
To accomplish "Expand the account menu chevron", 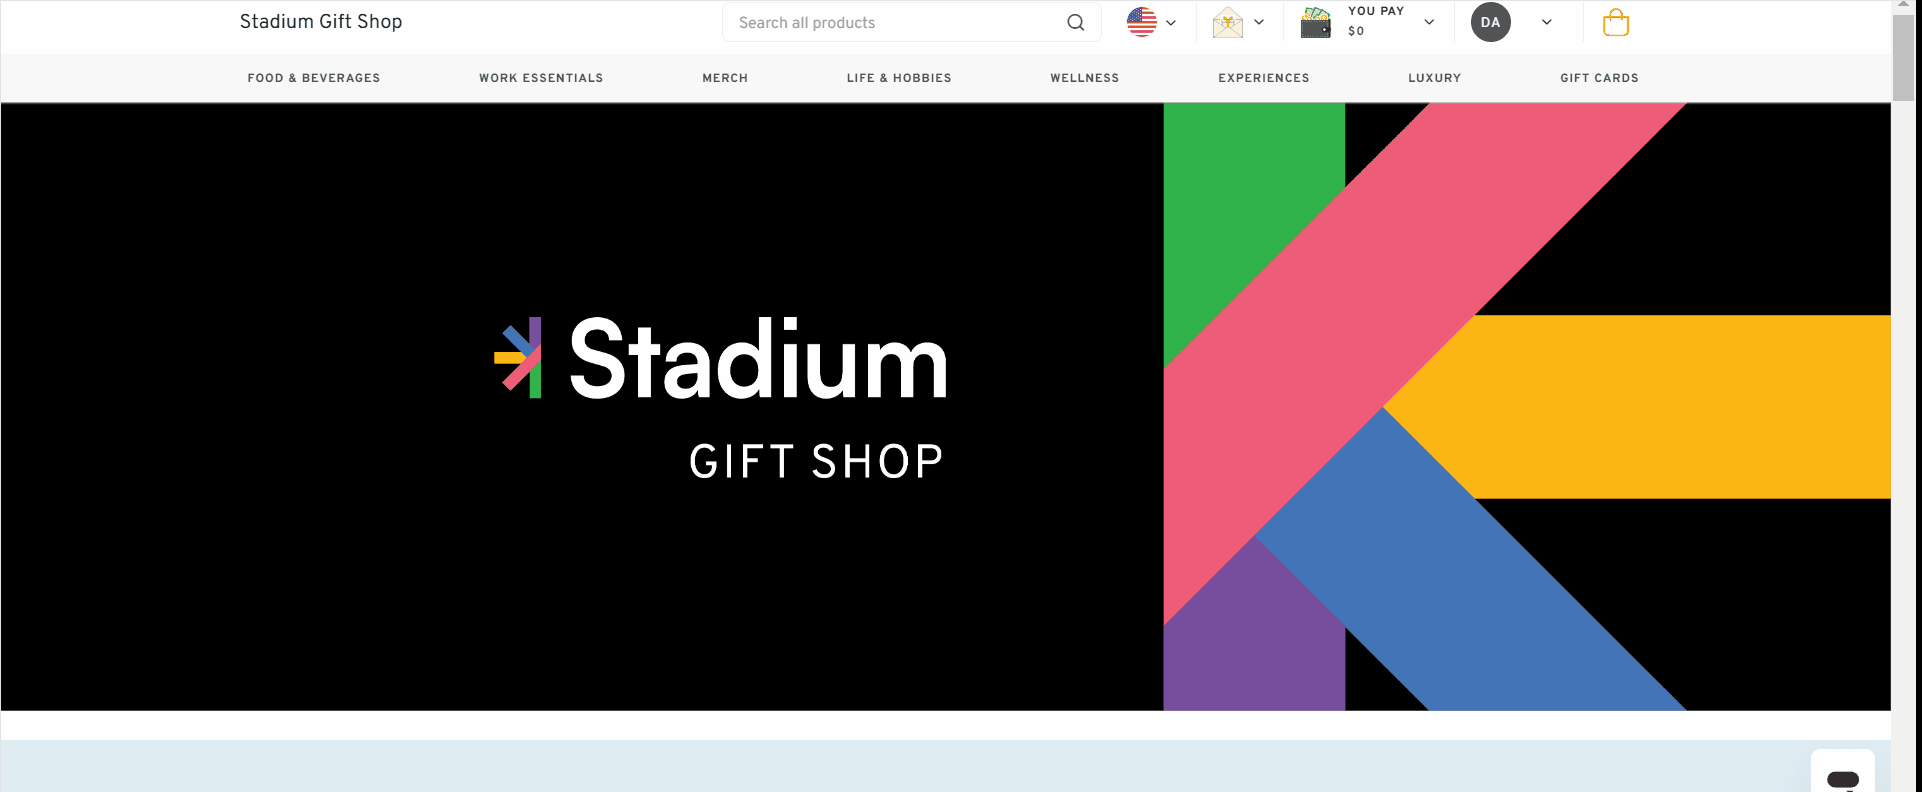I will coord(1547,22).
